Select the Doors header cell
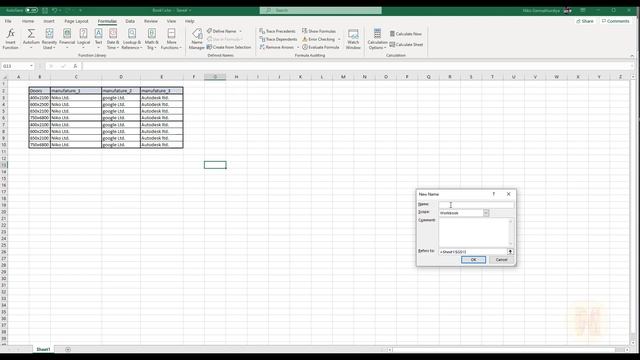 pos(40,91)
